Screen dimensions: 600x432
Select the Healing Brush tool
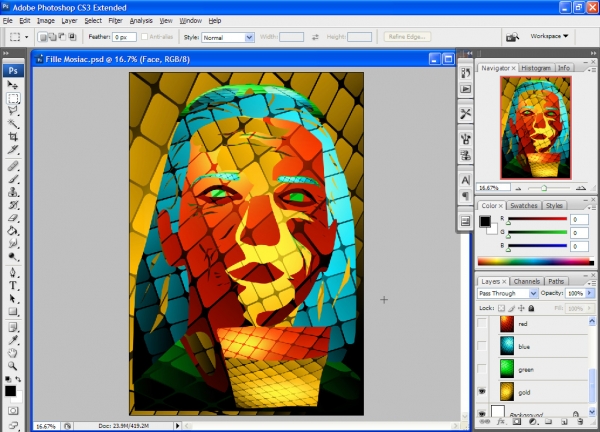[x=13, y=166]
